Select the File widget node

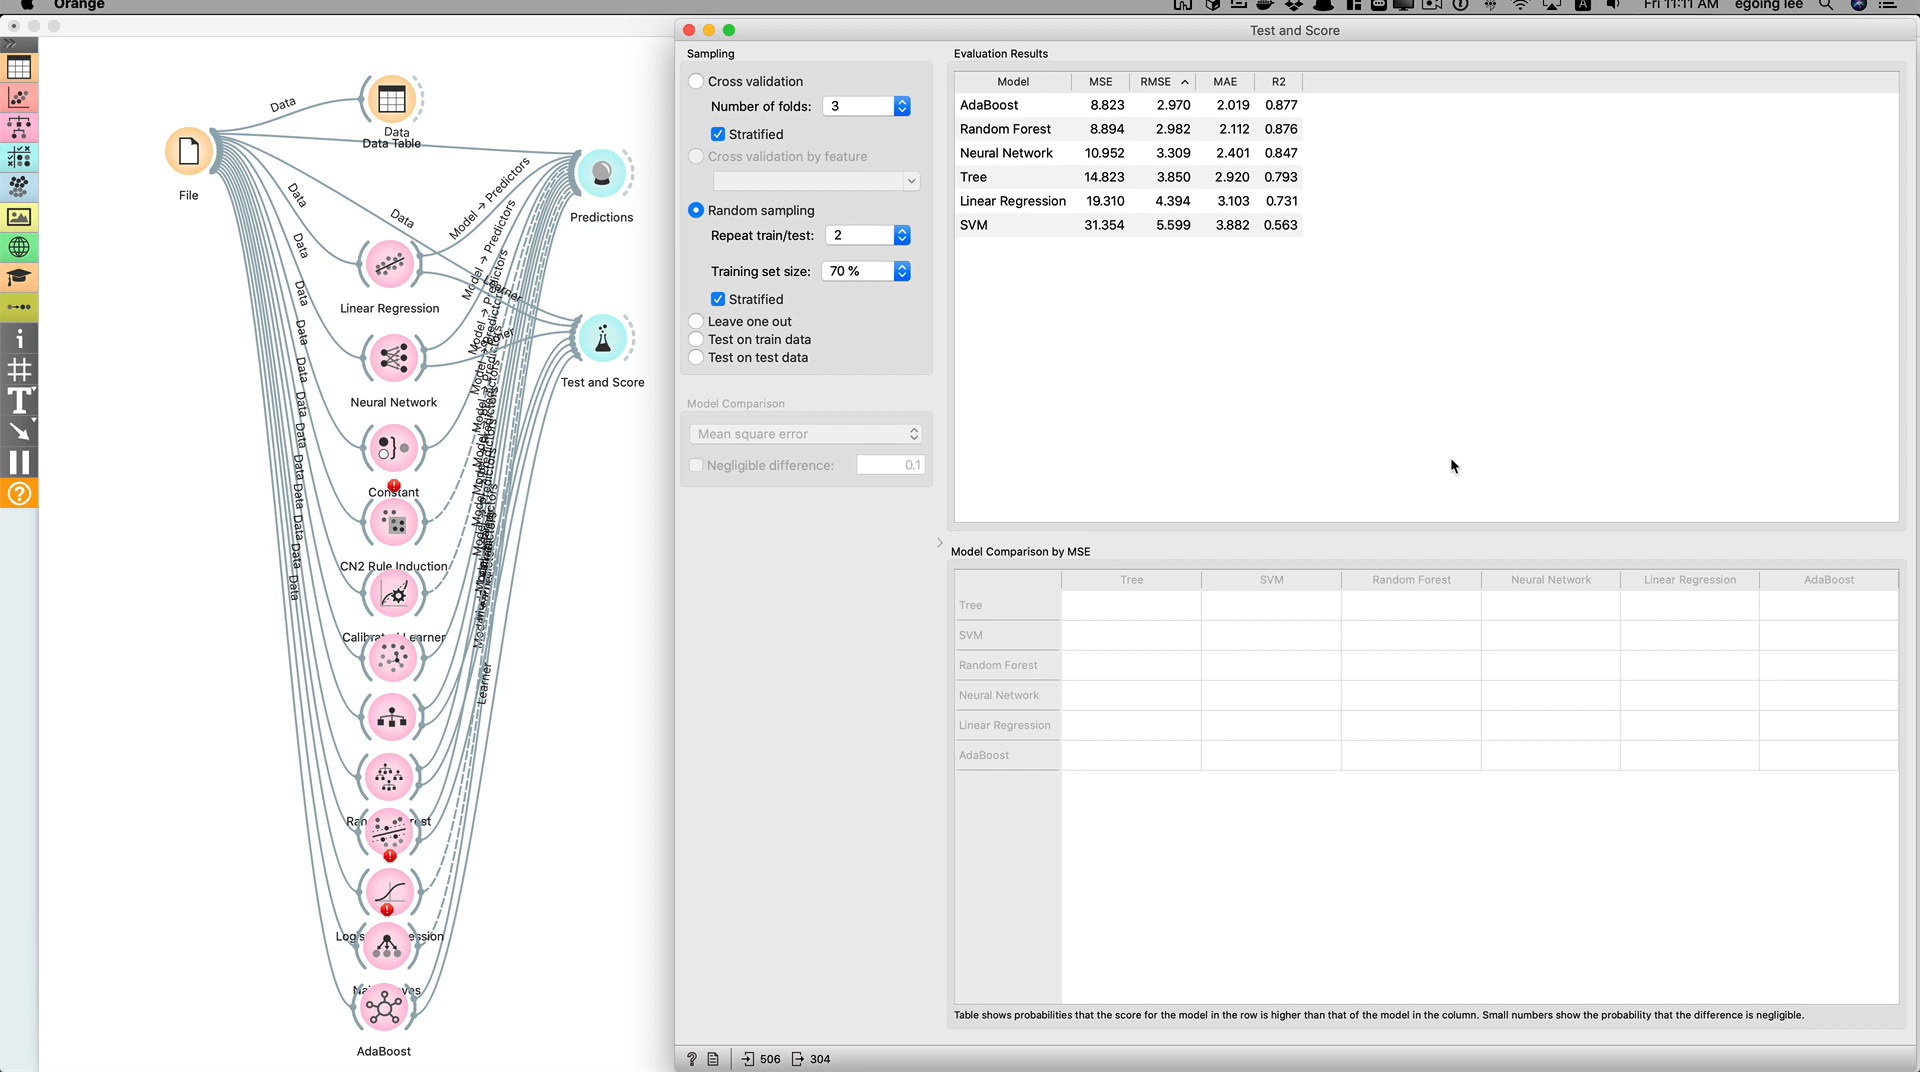[189, 152]
